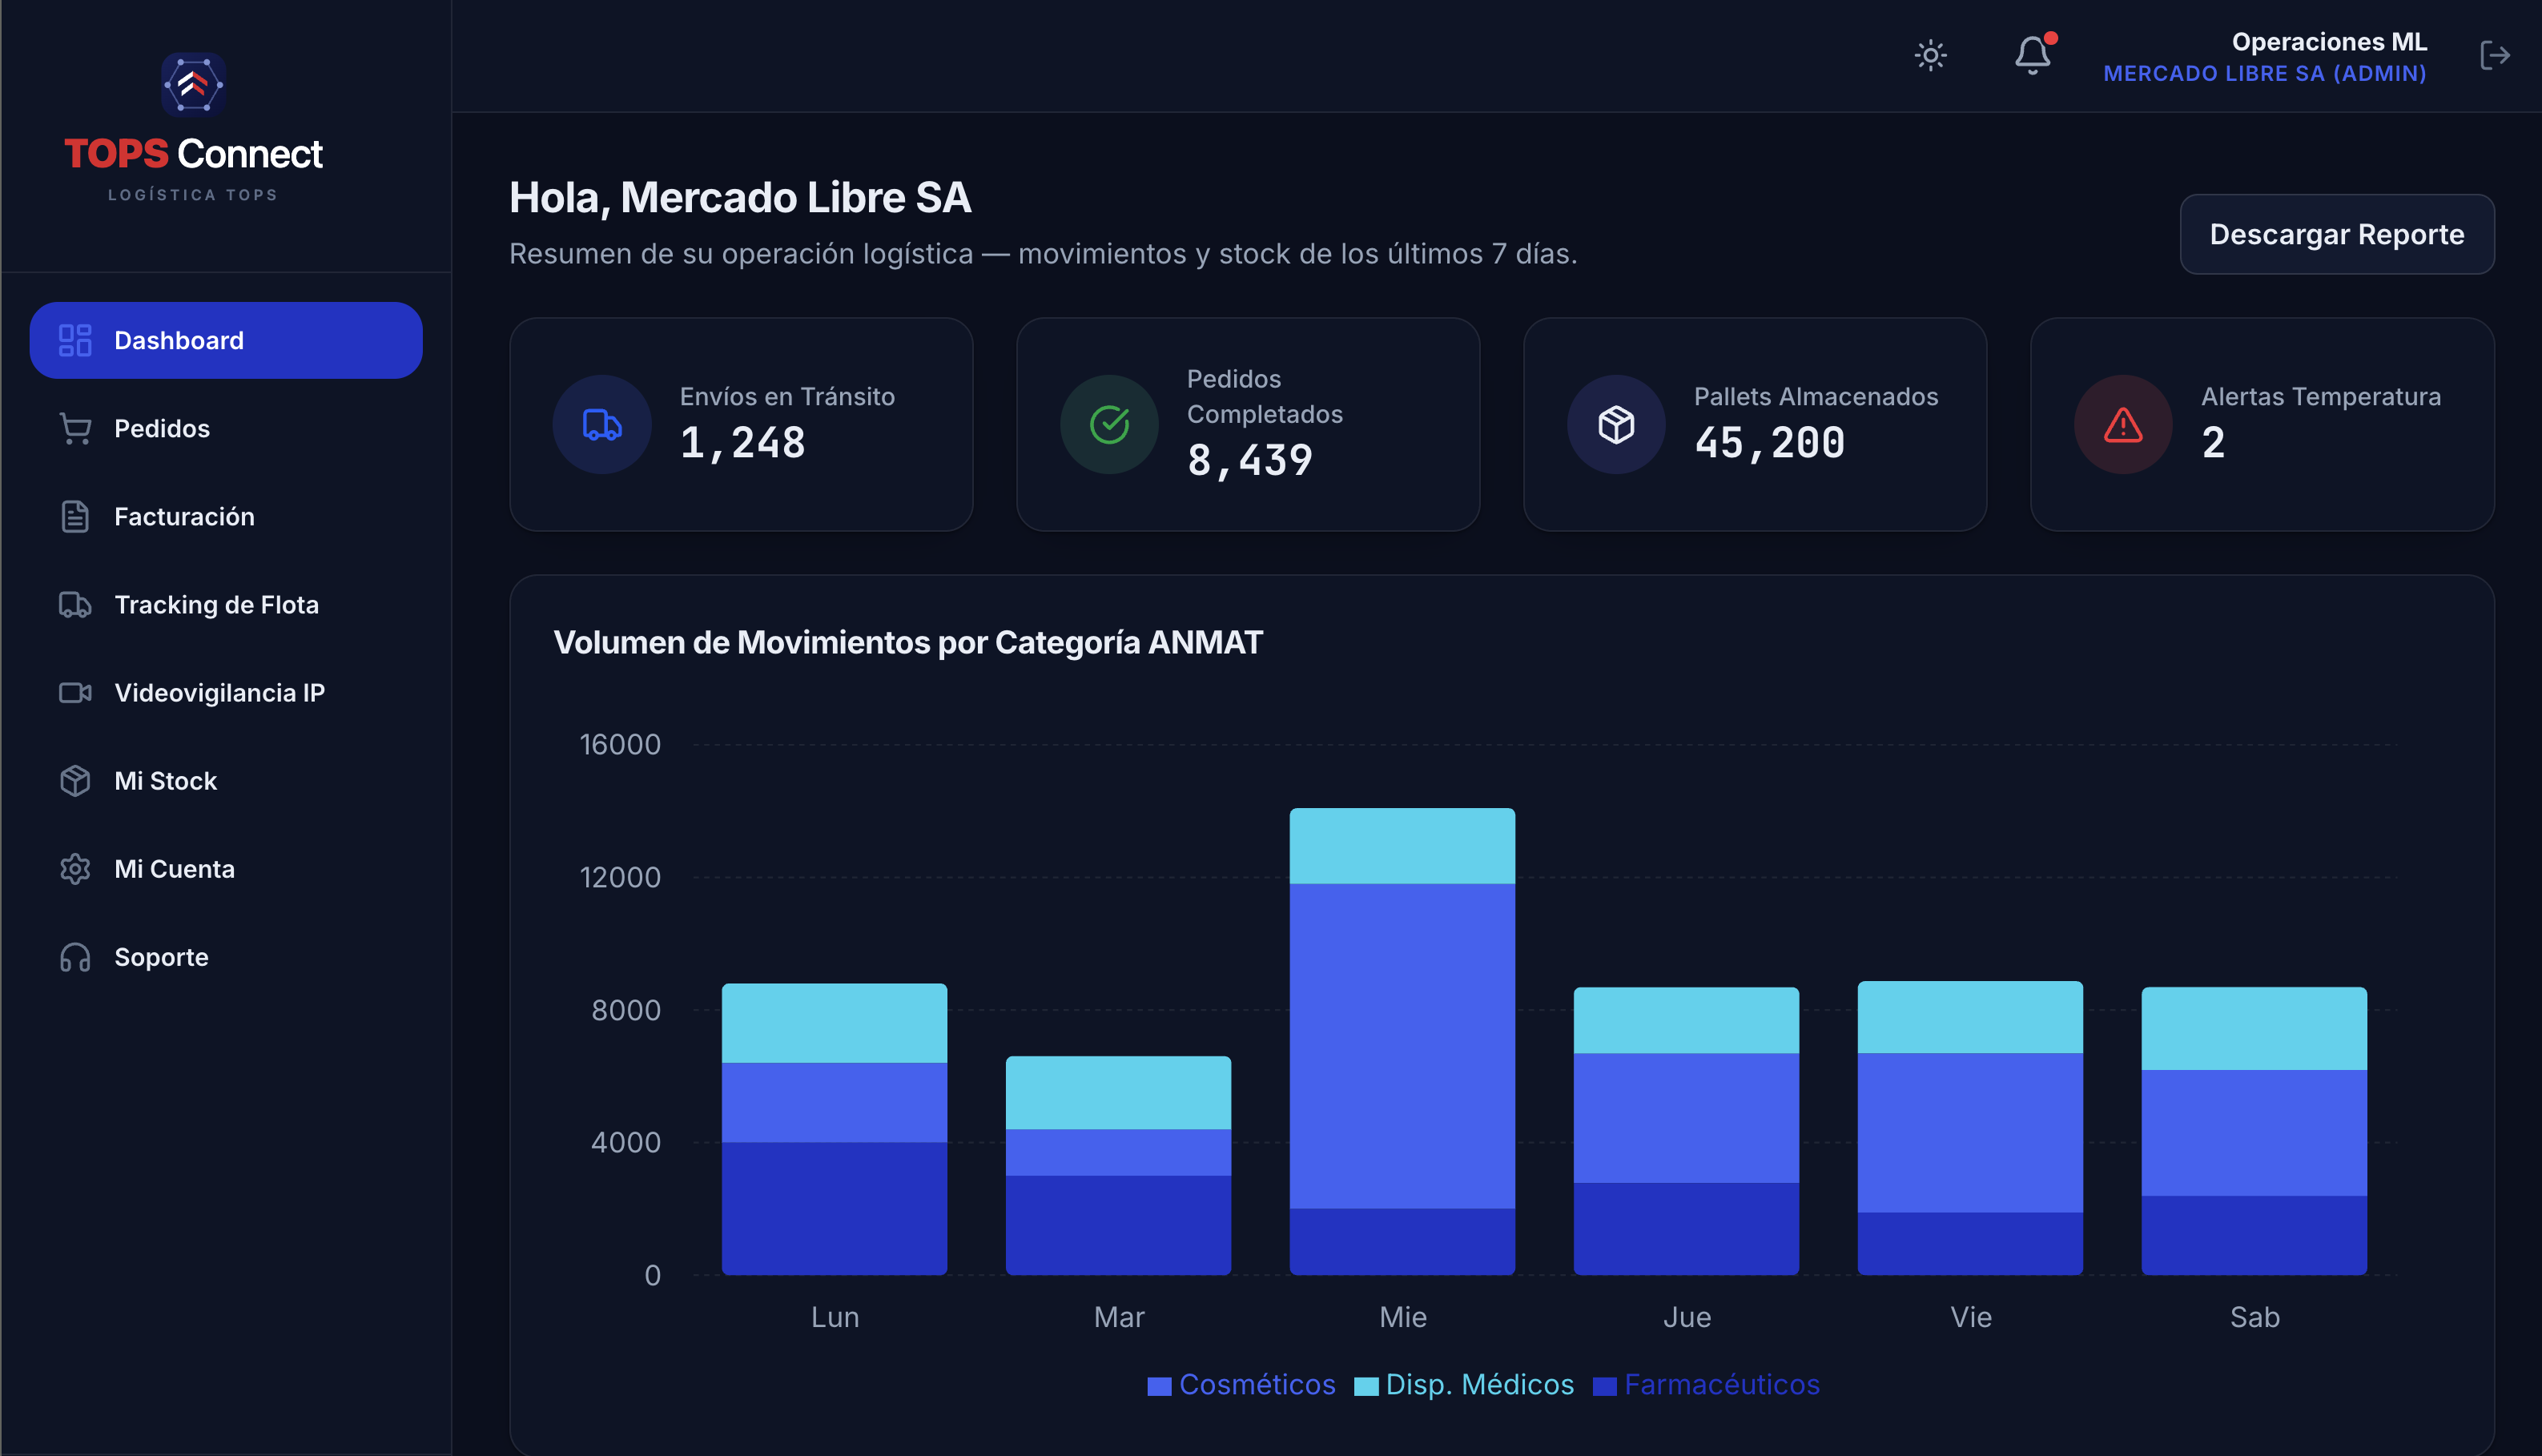Viewport: 2542px width, 1456px height.
Task: Click the Hola, Mercado Libre SA heading
Action: click(740, 197)
